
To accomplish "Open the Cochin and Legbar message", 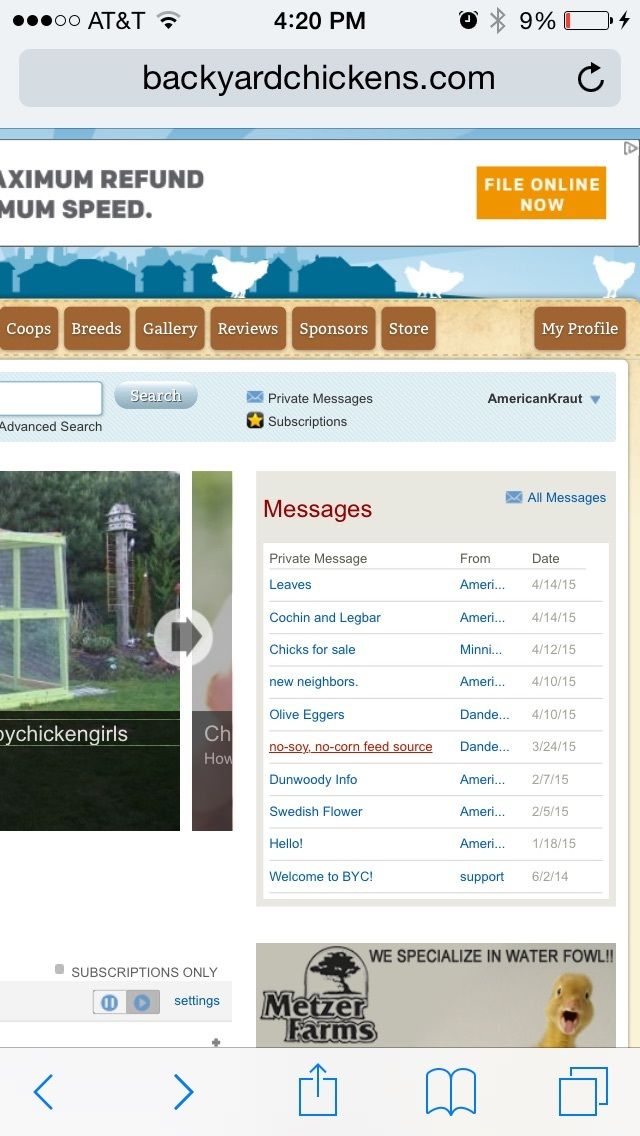I will [325, 617].
